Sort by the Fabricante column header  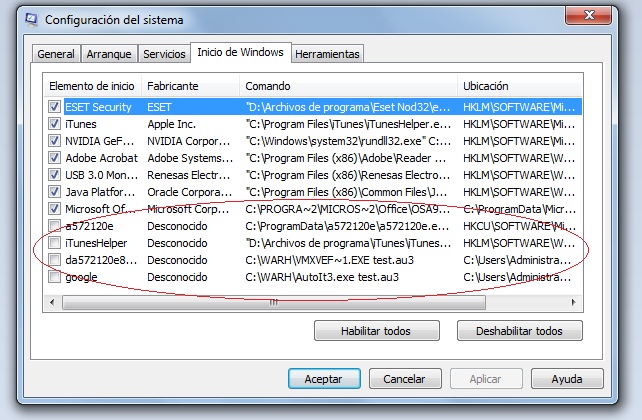click(x=190, y=86)
